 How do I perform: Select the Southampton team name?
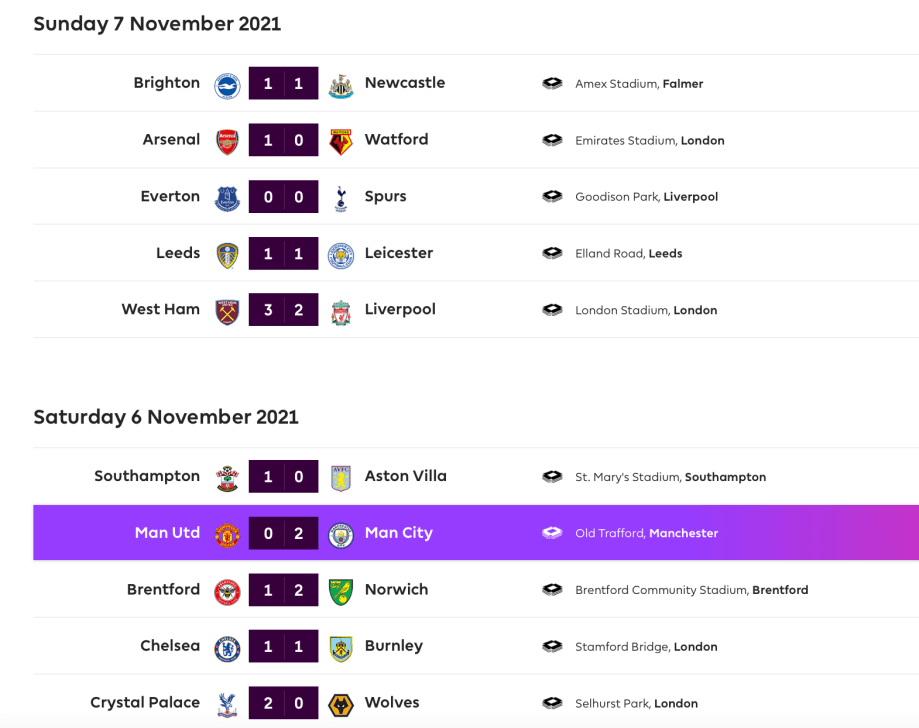click(x=147, y=476)
